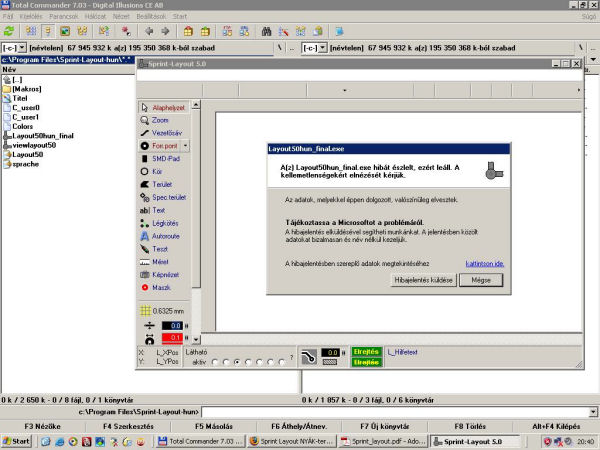Viewport: 600px width, 450px height.
Task: Open the Kijelölés menu
Action: (x=31, y=16)
